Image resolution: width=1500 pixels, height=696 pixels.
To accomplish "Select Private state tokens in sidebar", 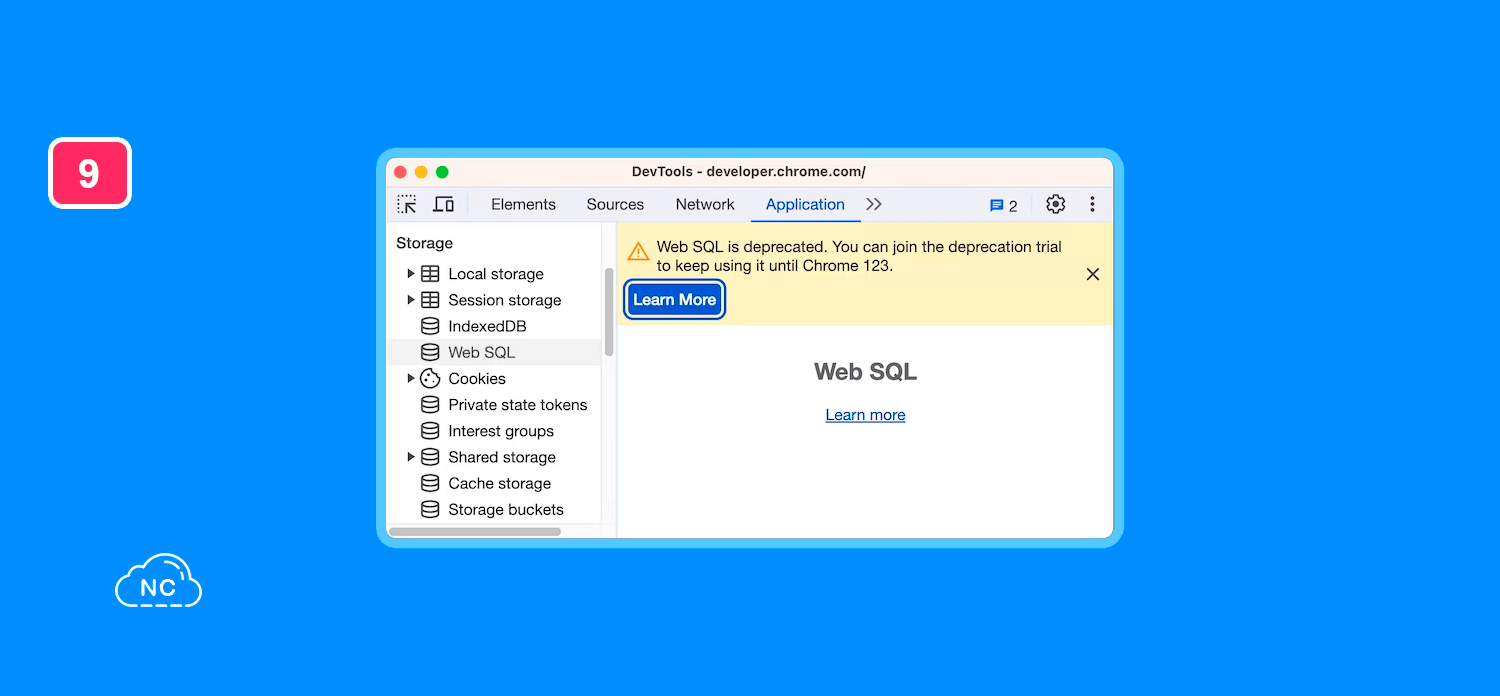I will [x=518, y=405].
